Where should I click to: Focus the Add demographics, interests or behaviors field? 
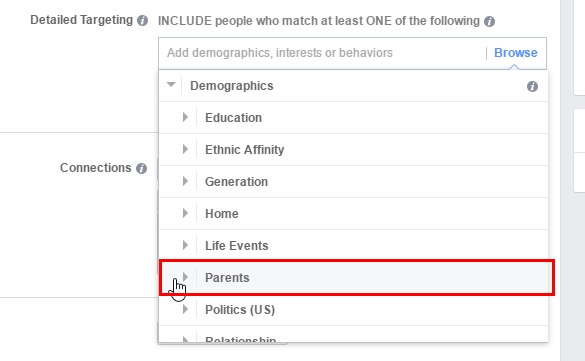pos(322,53)
